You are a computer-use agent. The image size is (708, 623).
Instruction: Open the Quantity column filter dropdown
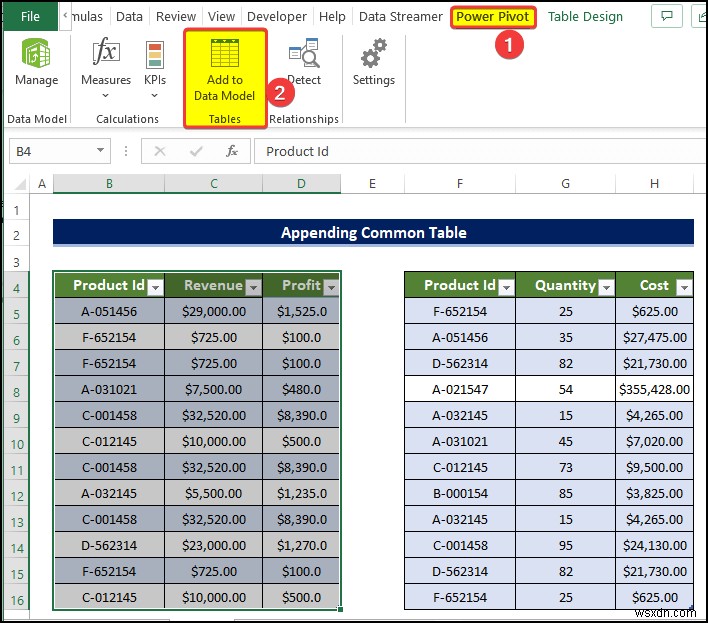tap(607, 287)
